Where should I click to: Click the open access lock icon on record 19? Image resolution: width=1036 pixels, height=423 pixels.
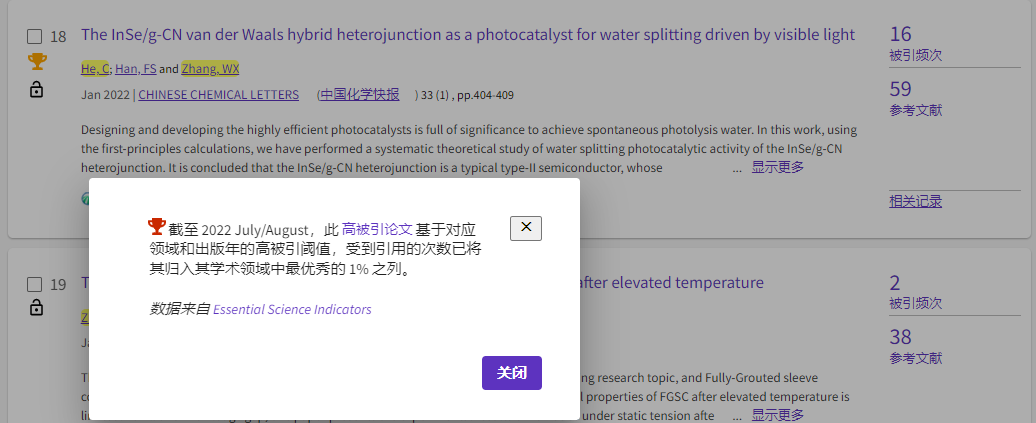[x=37, y=308]
